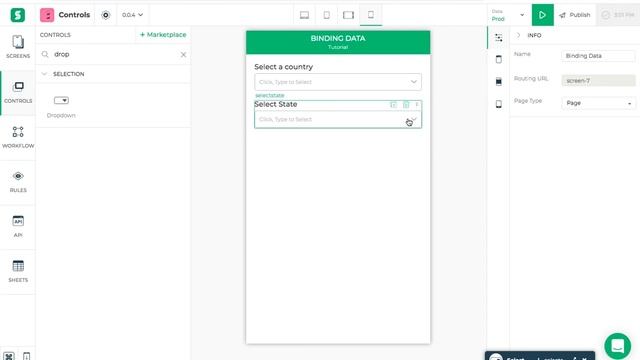This screenshot has width=640, height=360.
Task: Delete the selected Select State control
Action: pyautogui.click(x=406, y=105)
